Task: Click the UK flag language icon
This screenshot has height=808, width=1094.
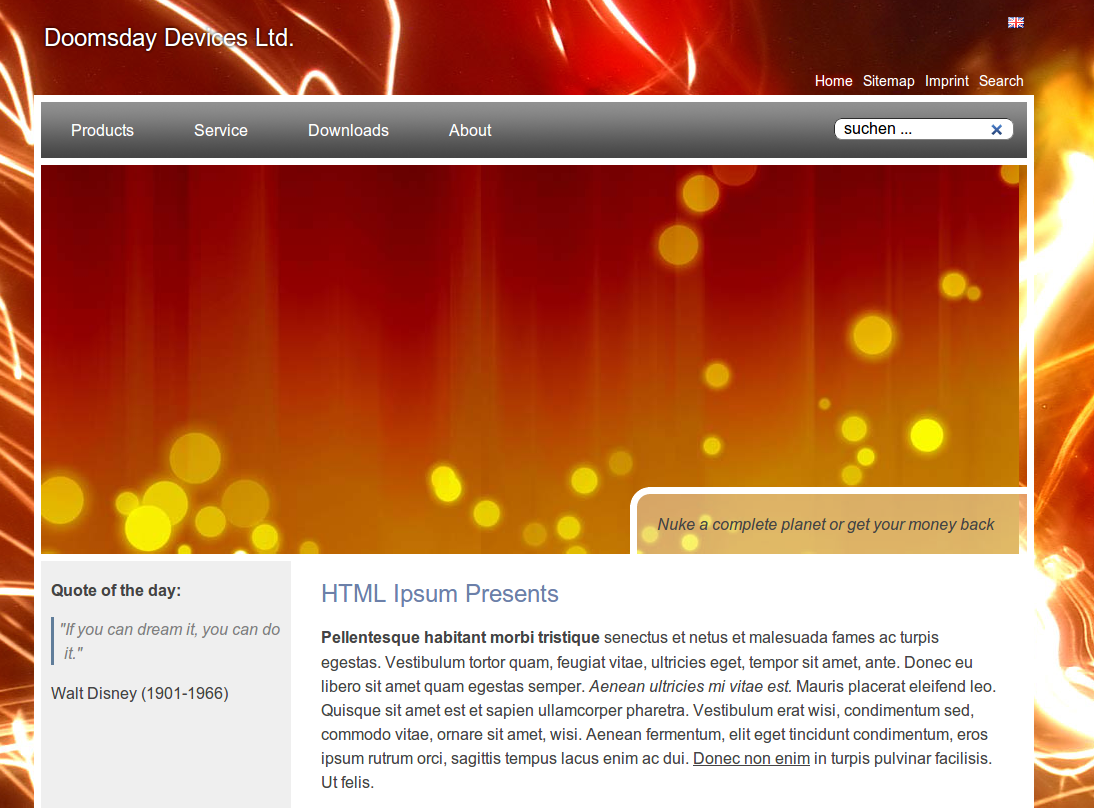Action: [1016, 22]
